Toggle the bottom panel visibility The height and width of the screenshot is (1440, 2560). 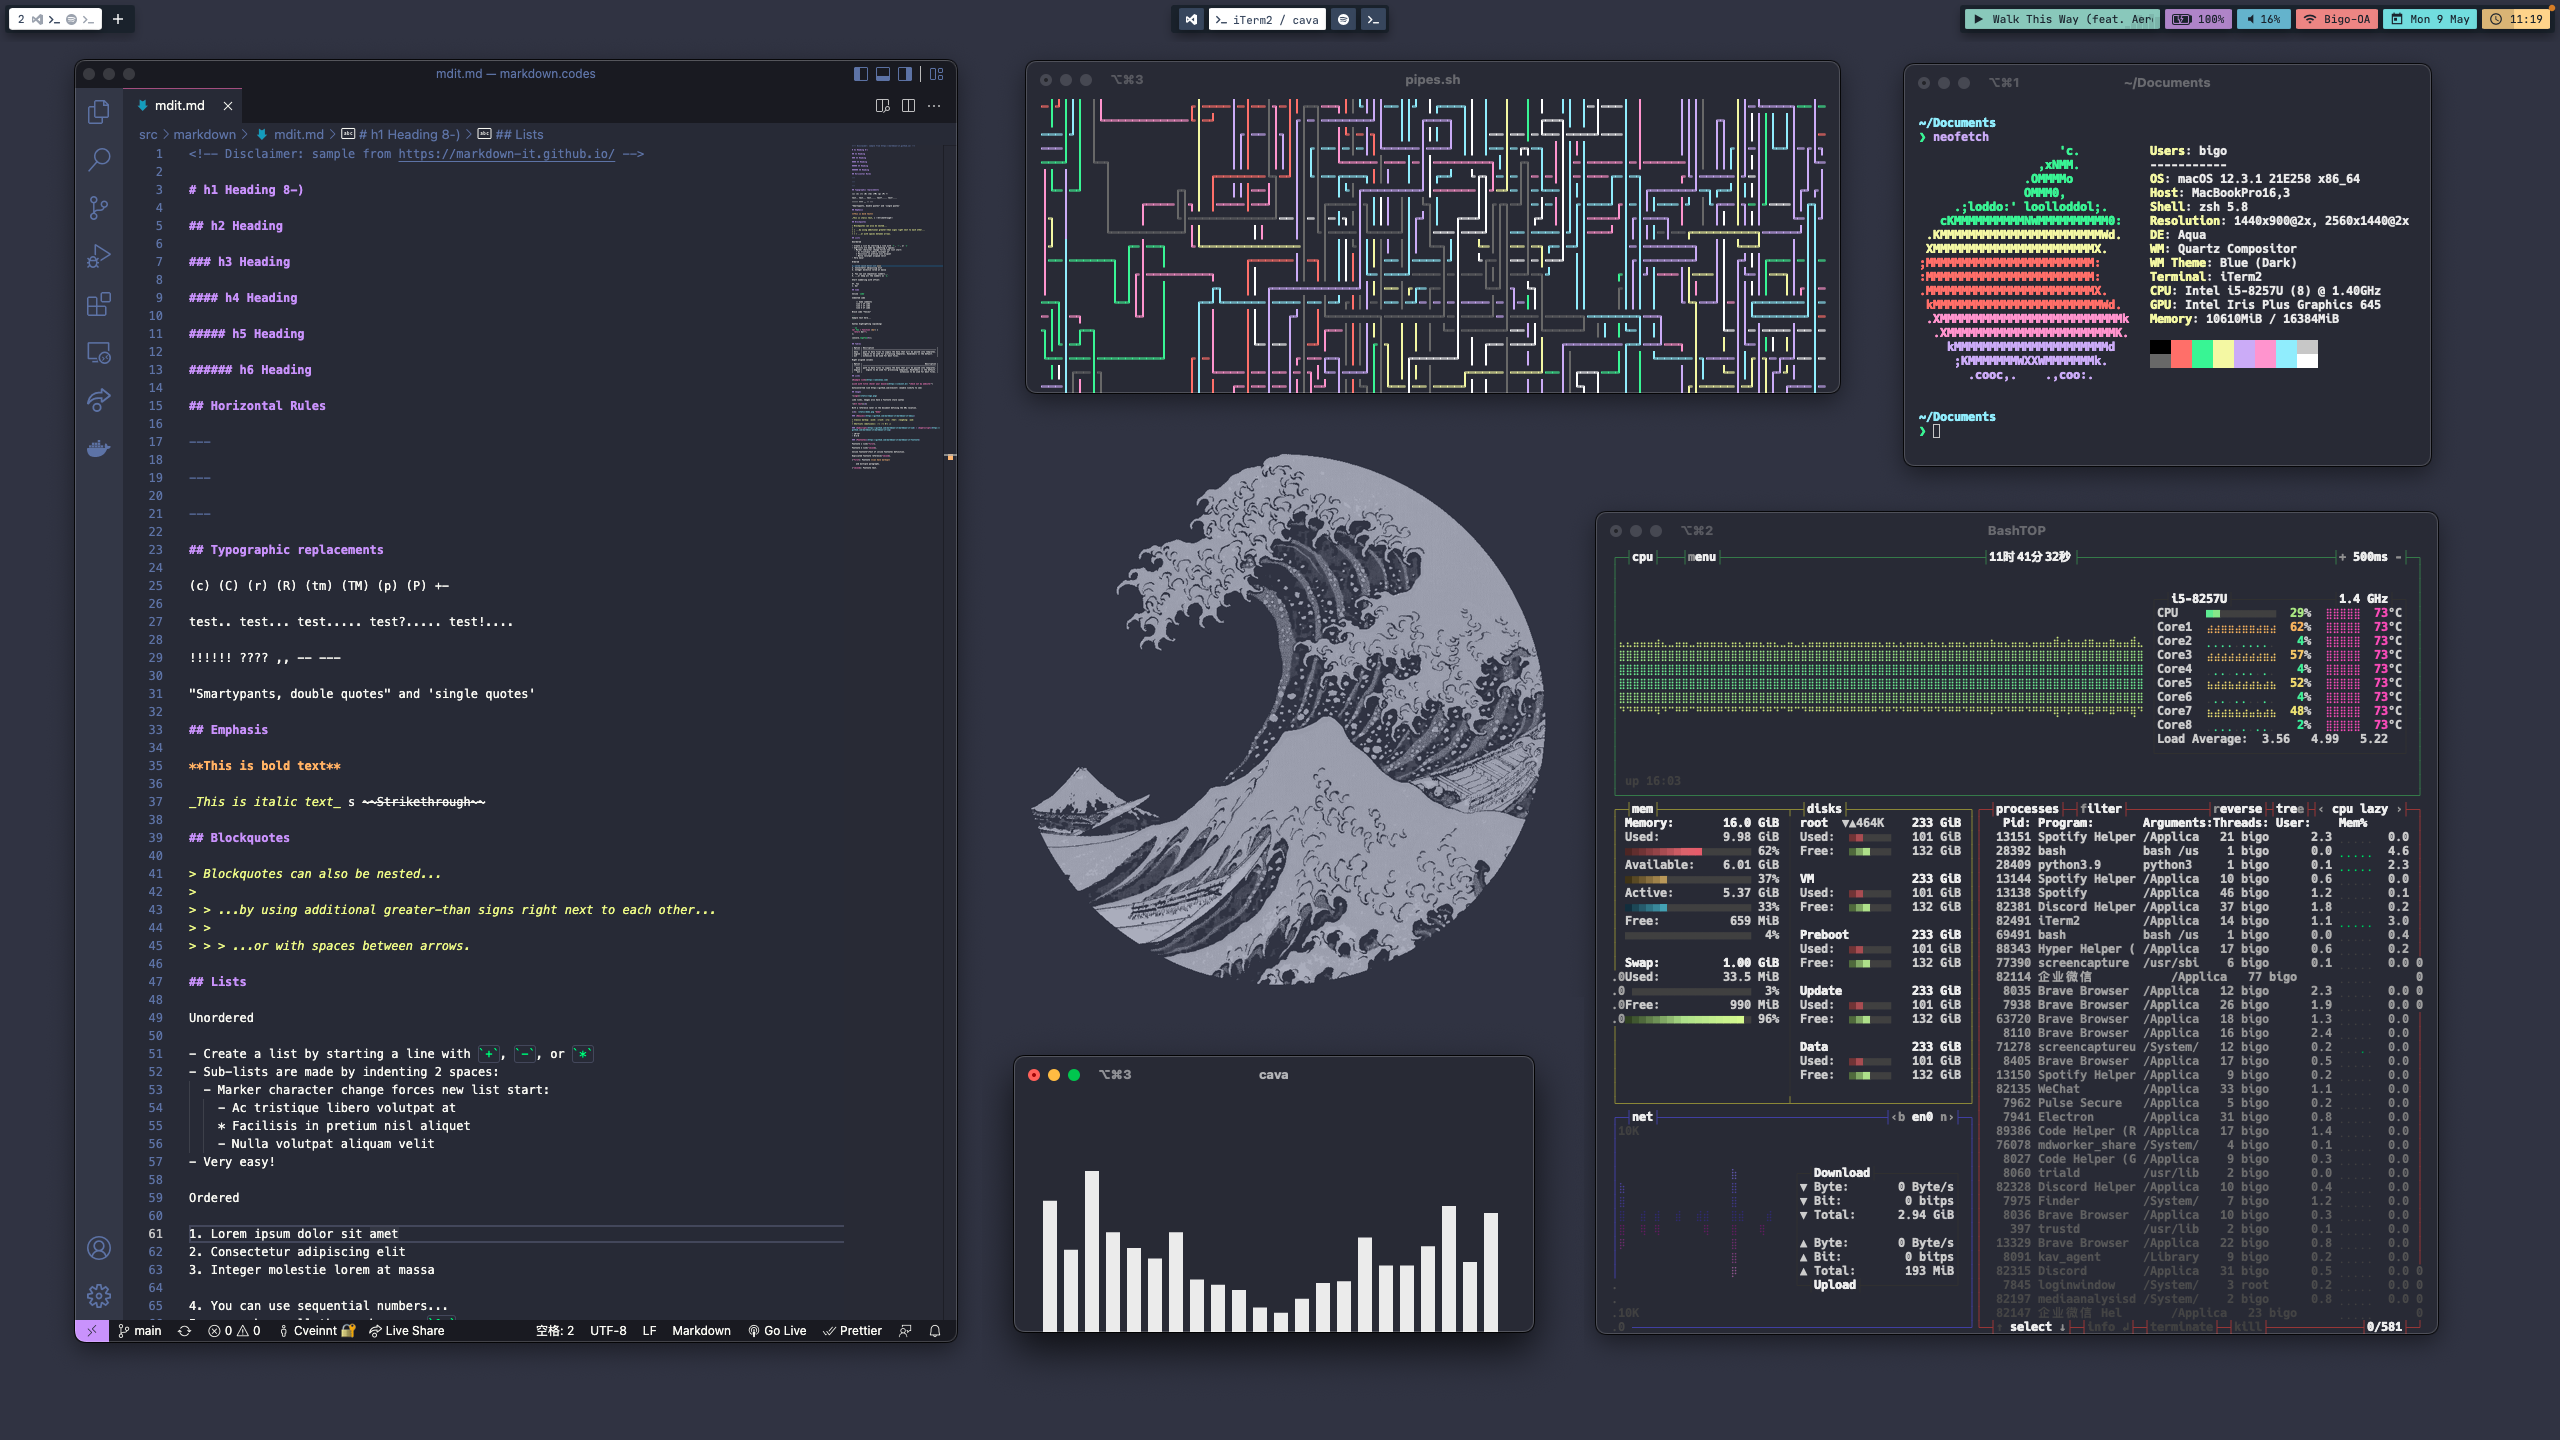(882, 74)
